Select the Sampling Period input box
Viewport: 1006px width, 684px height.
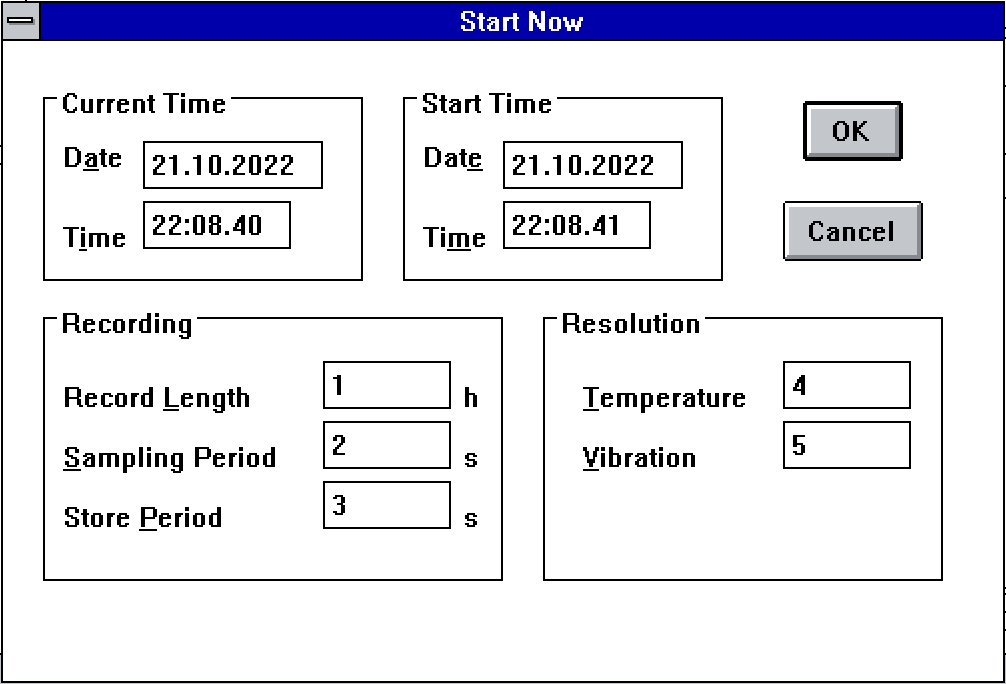(386, 445)
